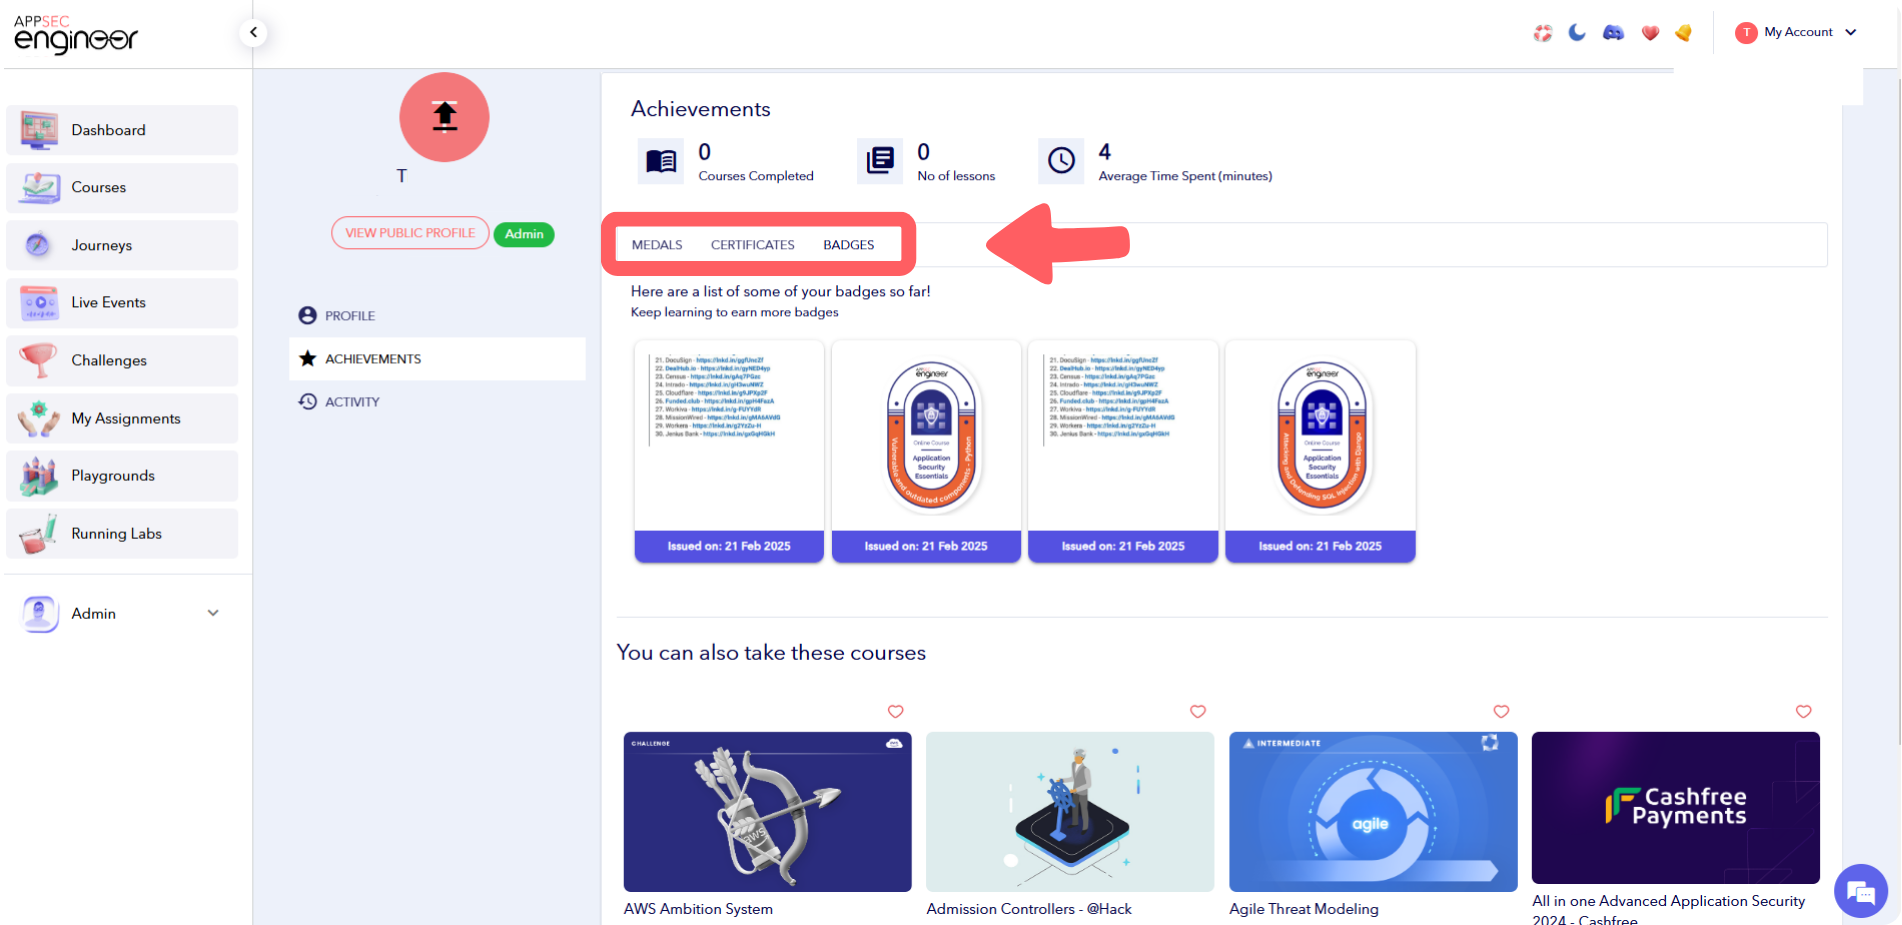Favorite the AWS Ambition System course
This screenshot has width=1902, height=925.
[895, 711]
